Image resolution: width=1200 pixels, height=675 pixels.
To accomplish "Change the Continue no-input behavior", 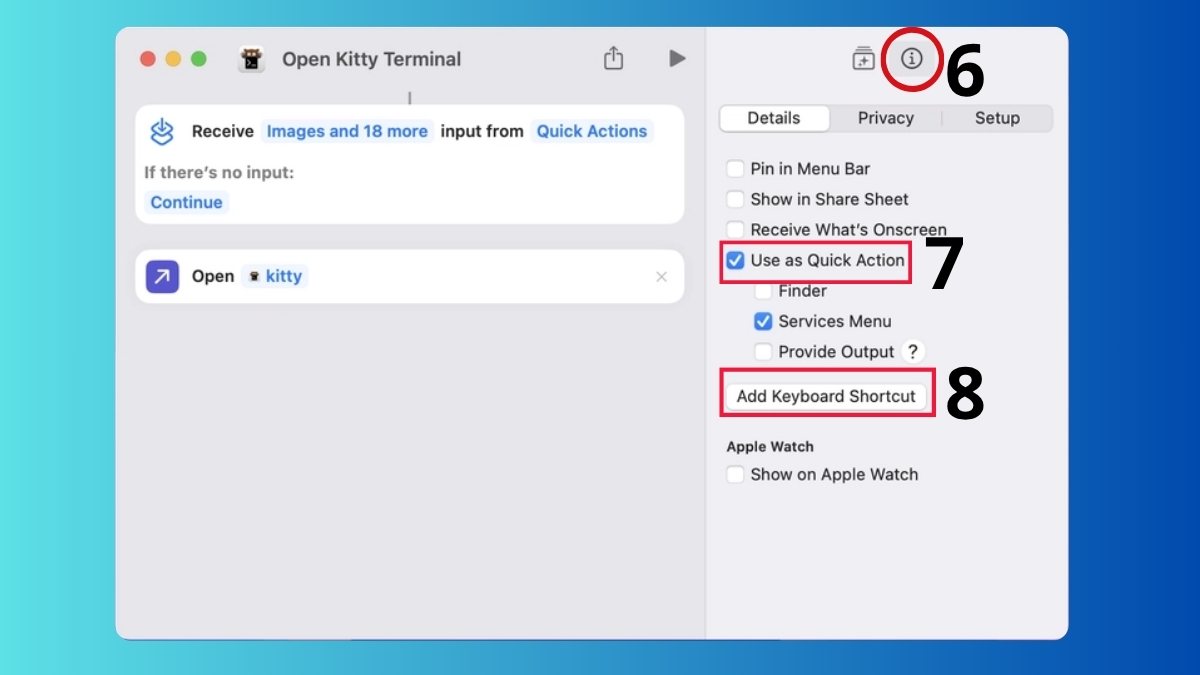I will [186, 202].
